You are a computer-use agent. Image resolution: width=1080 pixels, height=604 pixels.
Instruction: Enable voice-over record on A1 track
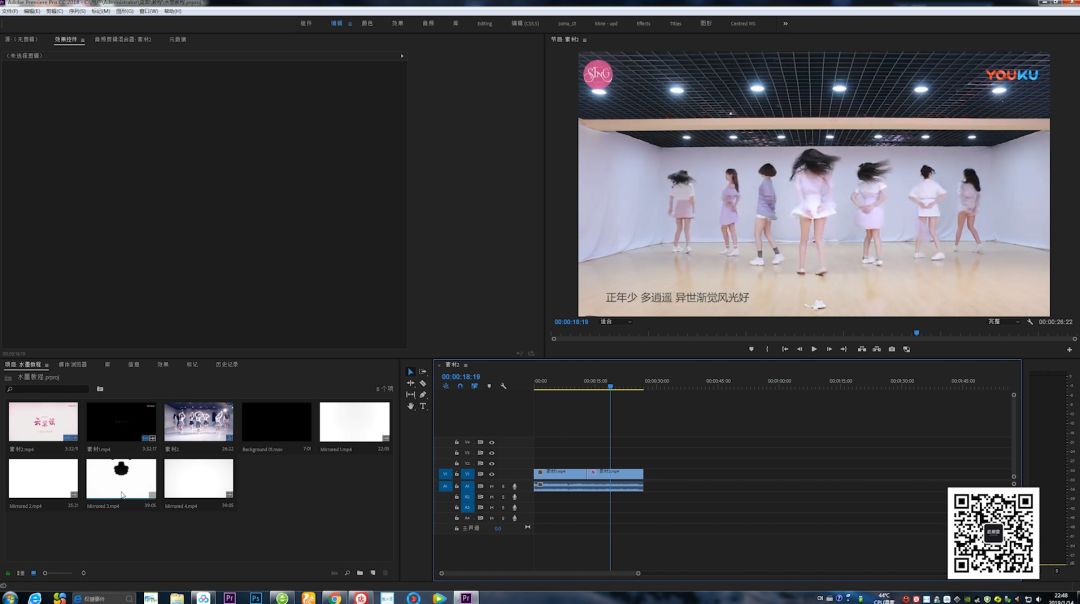[515, 486]
